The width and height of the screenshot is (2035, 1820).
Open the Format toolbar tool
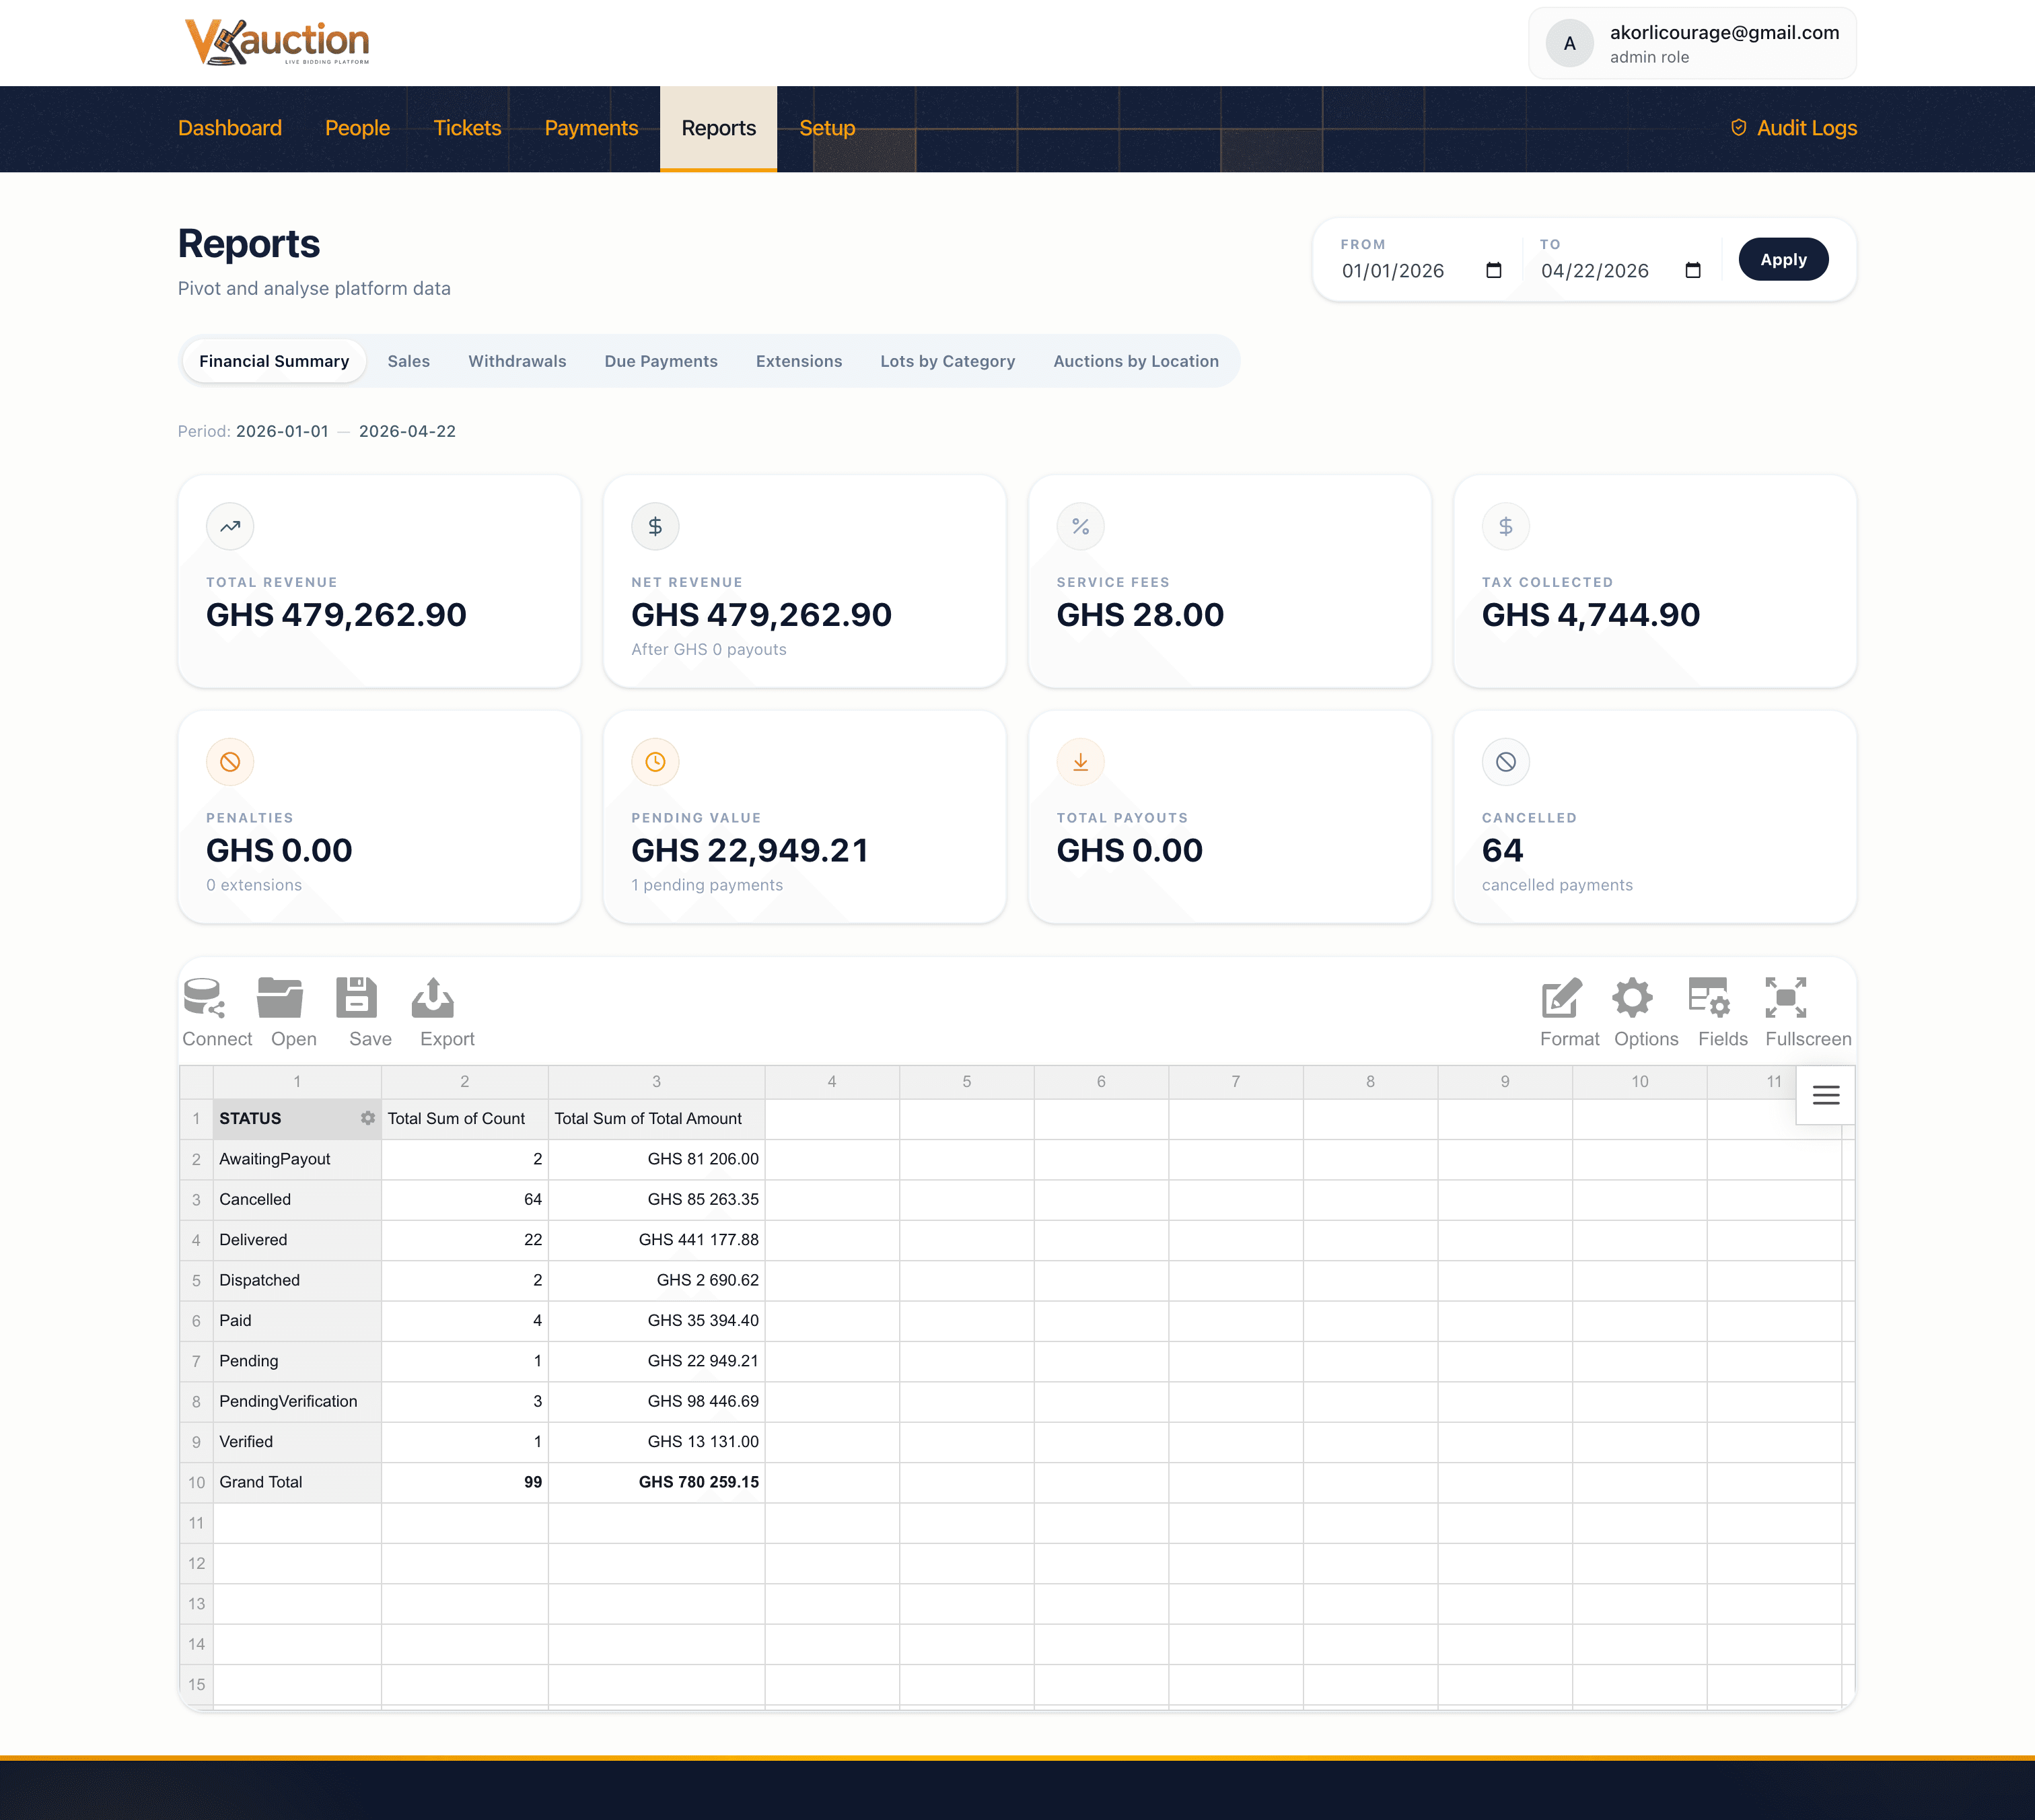point(1569,1012)
